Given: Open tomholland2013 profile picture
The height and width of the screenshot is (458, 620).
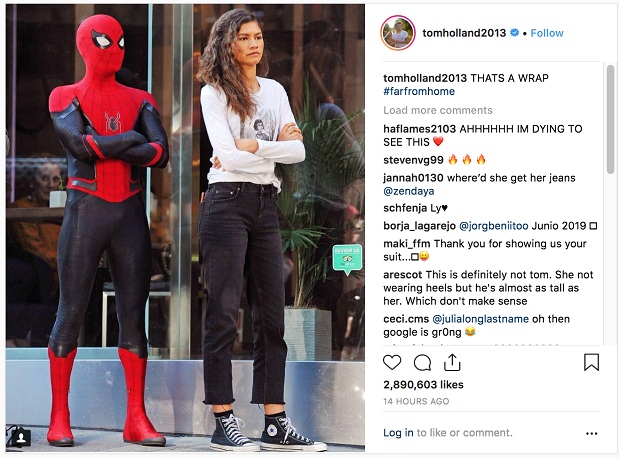Looking at the screenshot, I should click(x=398, y=33).
